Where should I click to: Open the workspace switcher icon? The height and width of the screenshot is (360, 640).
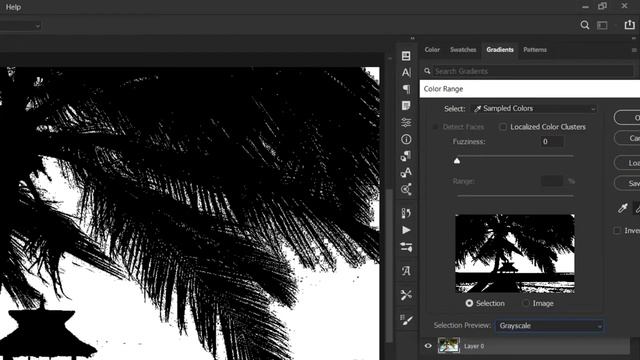[x=602, y=25]
